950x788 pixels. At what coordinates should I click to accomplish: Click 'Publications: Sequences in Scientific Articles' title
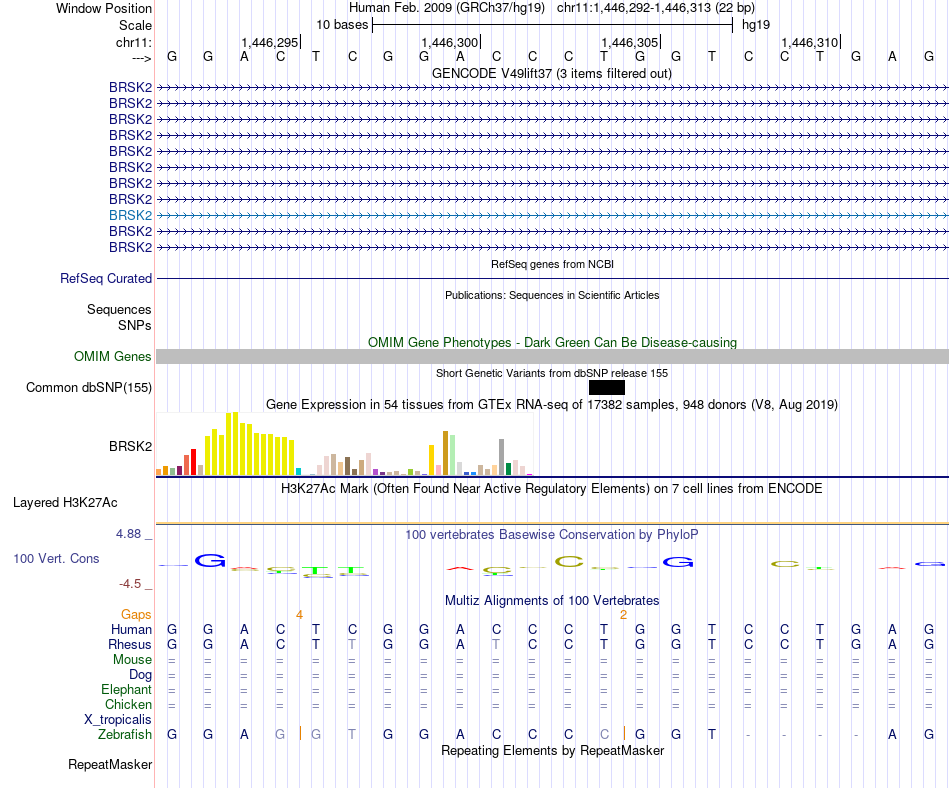(x=552, y=295)
